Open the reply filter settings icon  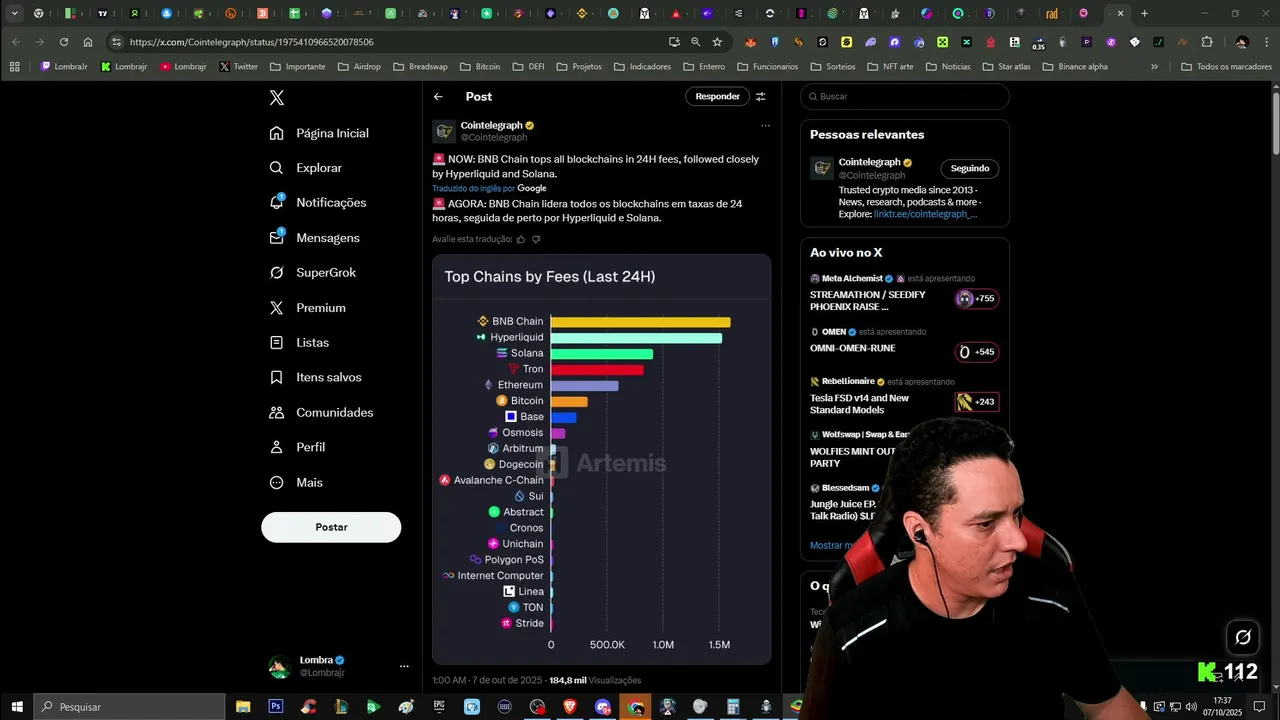(x=760, y=97)
